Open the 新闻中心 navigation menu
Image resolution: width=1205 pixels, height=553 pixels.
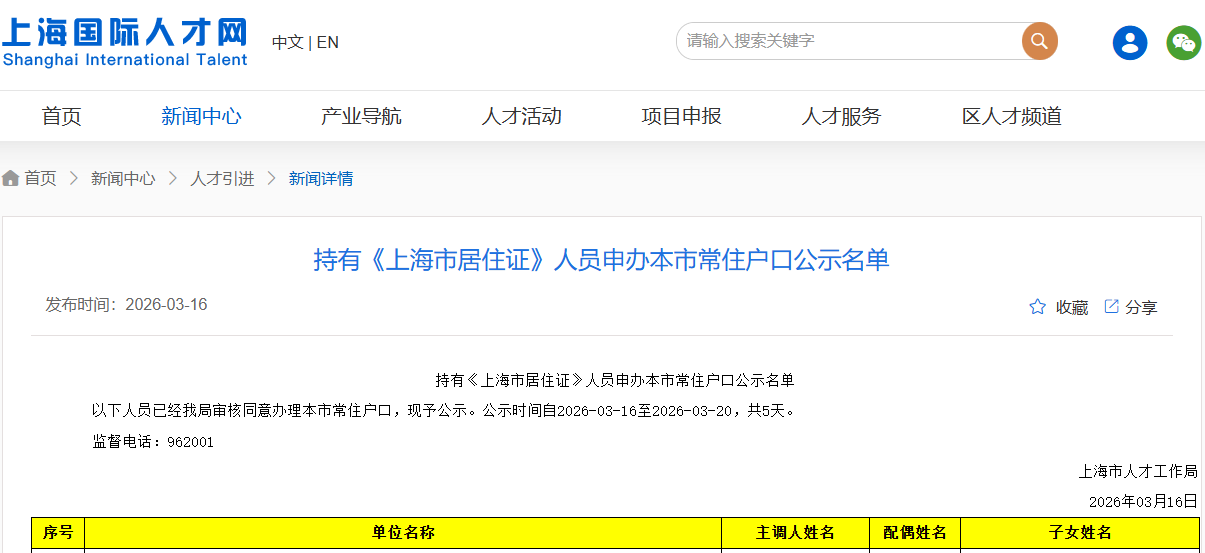coord(201,116)
